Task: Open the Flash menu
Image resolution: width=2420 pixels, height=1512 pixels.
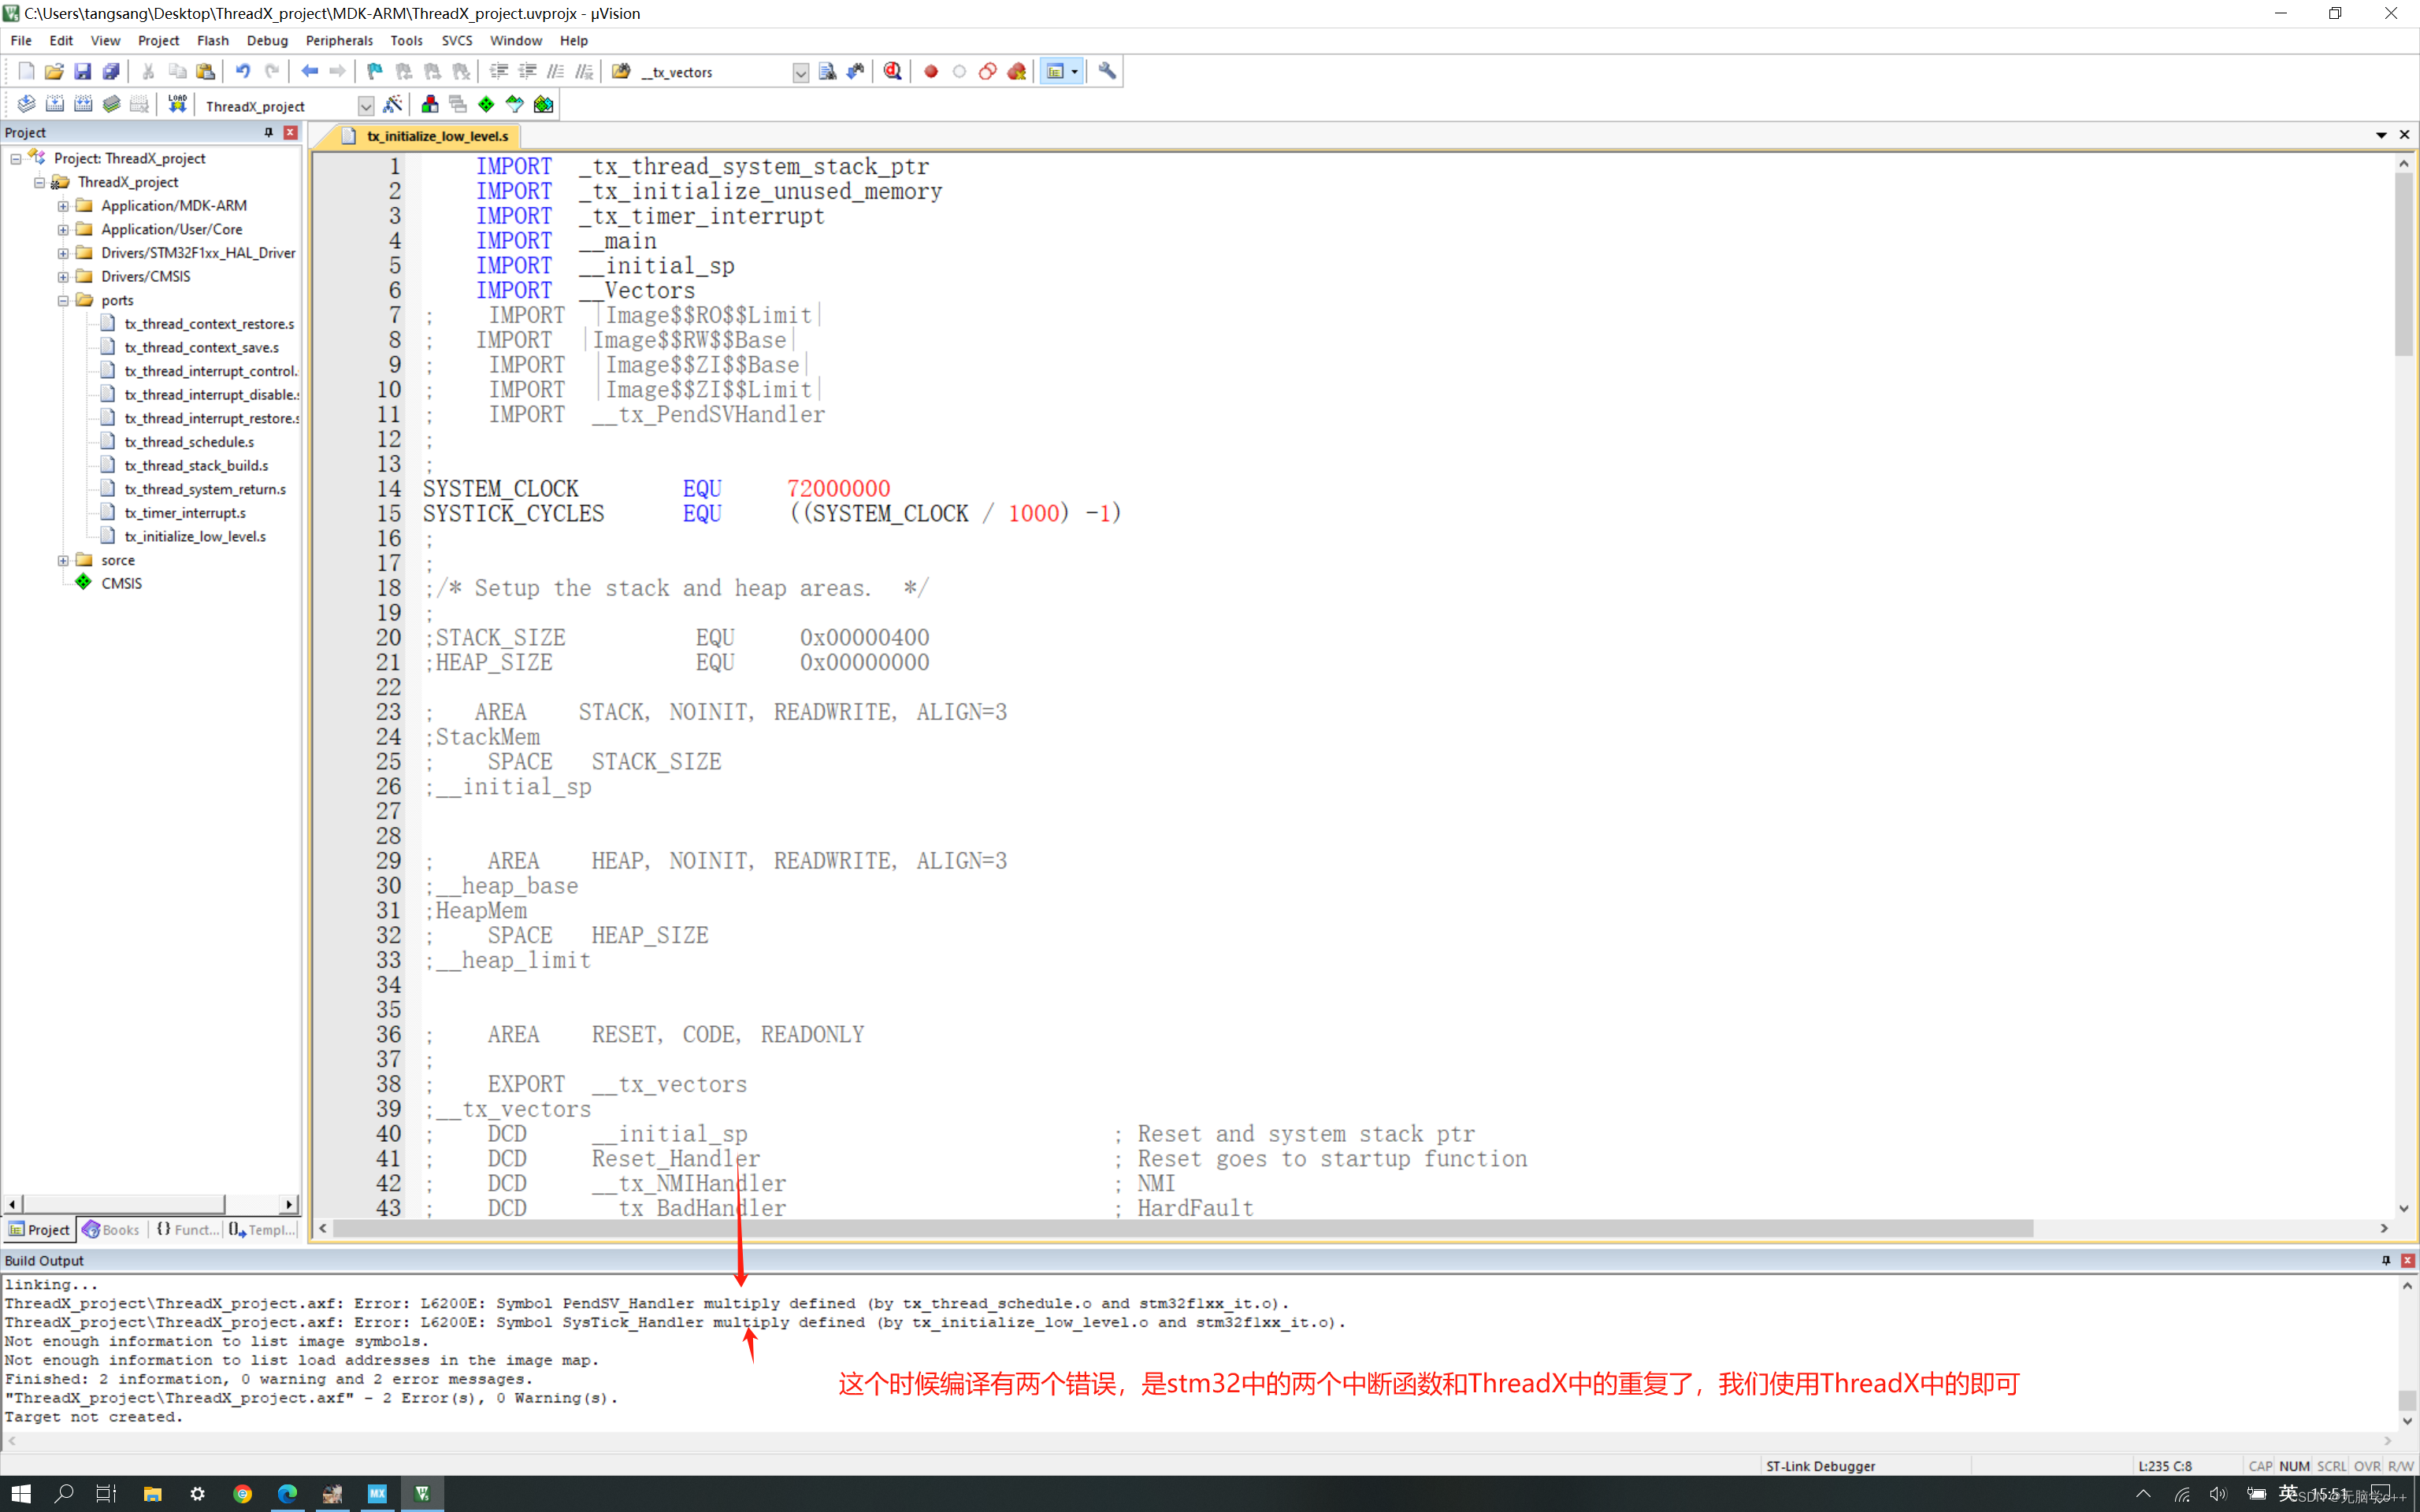Action: 212,40
